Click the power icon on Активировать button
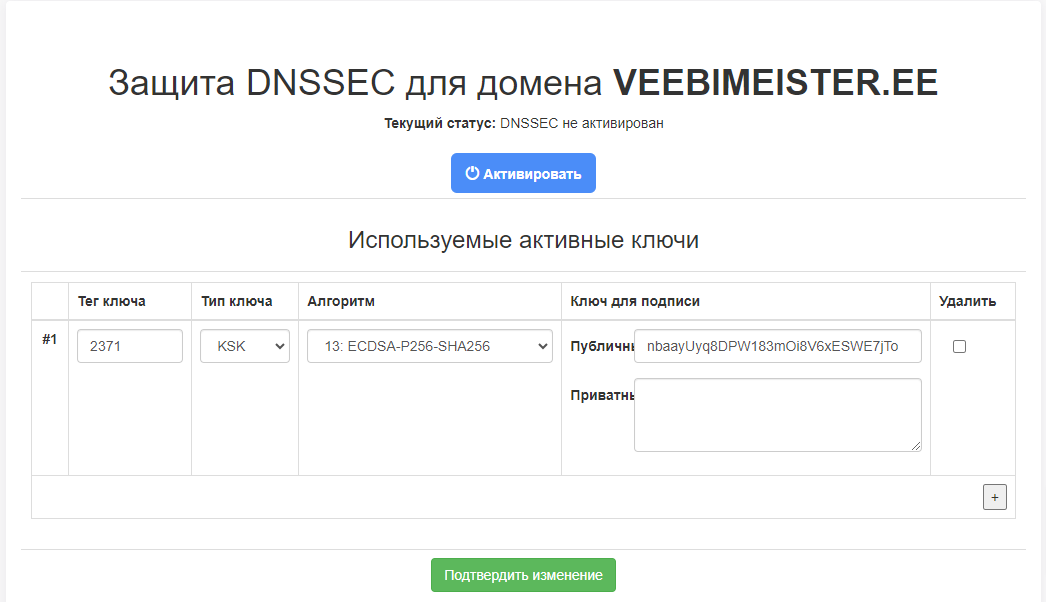Viewport: 1046px width, 602px height. (x=472, y=173)
